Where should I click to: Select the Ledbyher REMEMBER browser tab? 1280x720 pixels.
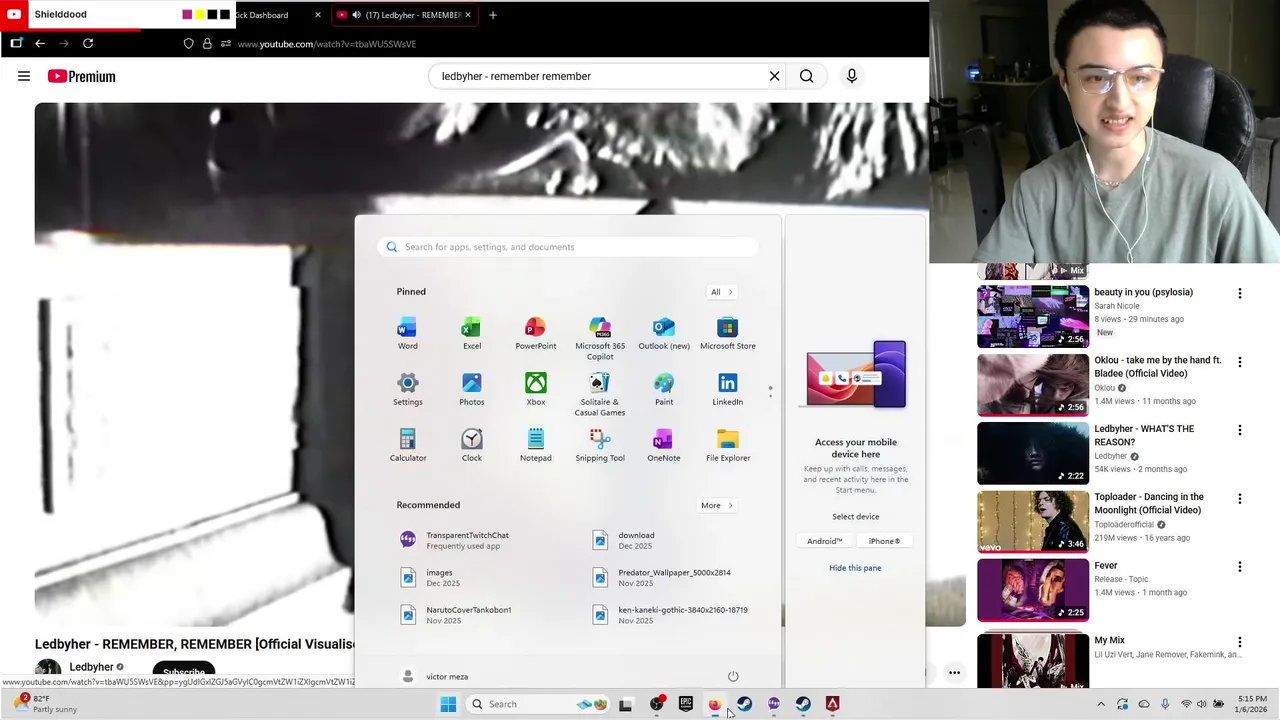404,15
